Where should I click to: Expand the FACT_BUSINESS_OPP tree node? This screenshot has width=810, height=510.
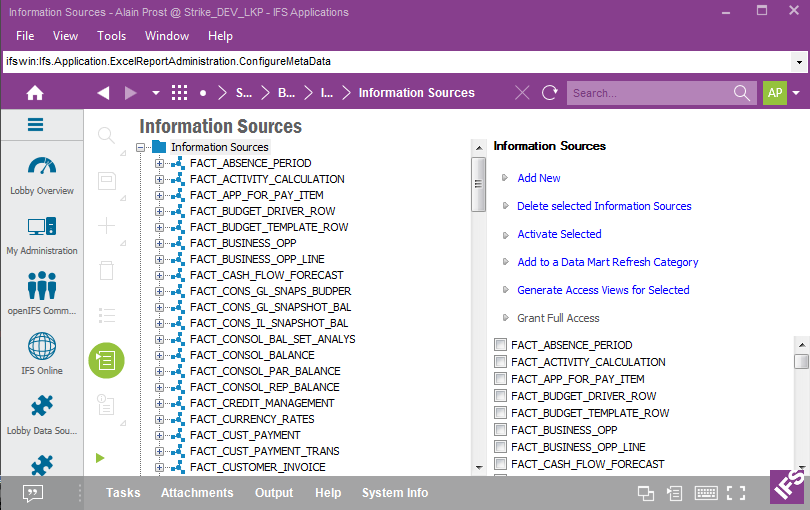coord(160,243)
